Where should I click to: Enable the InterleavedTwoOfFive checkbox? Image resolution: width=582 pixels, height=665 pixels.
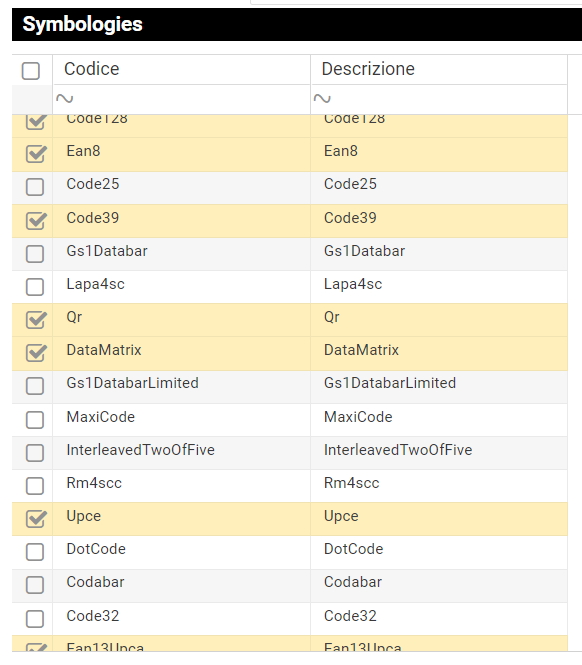tap(35, 453)
